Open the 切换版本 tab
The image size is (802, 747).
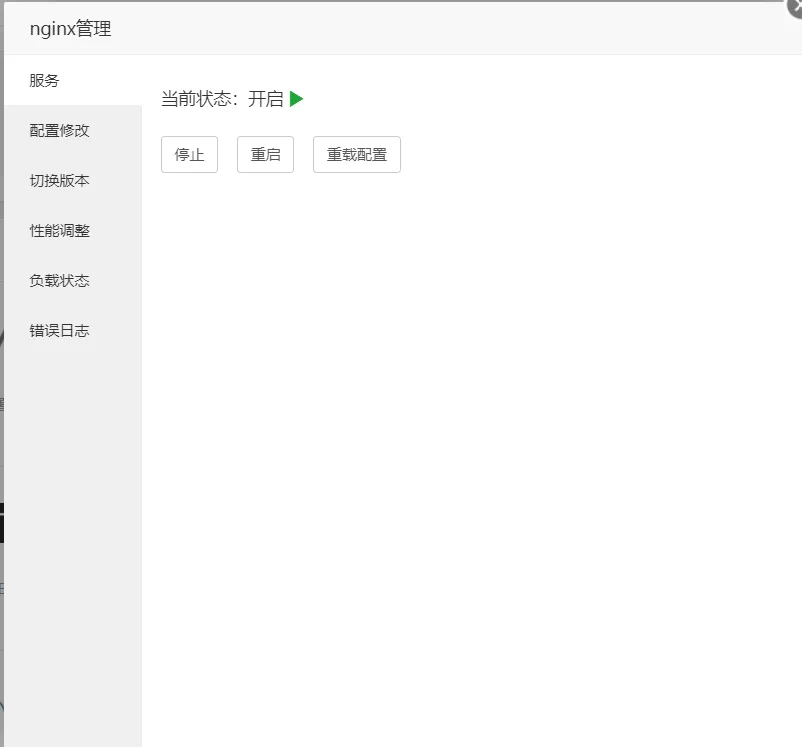(73, 181)
